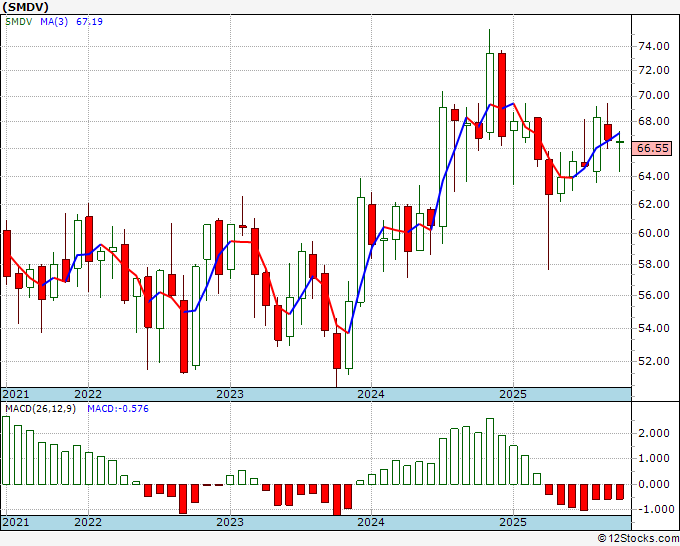
Task: Click 2025 on the price chart timeline
Action: click(513, 394)
